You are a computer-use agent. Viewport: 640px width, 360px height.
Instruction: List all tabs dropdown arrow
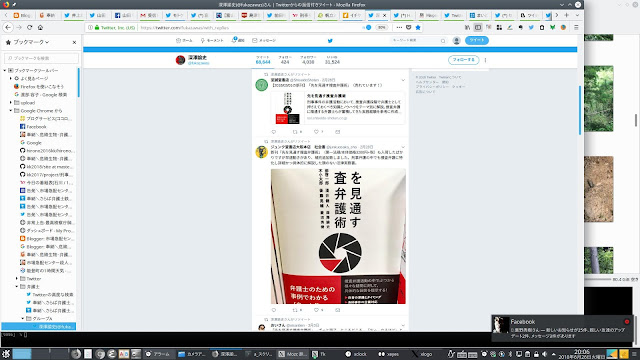pyautogui.click(x=577, y=15)
